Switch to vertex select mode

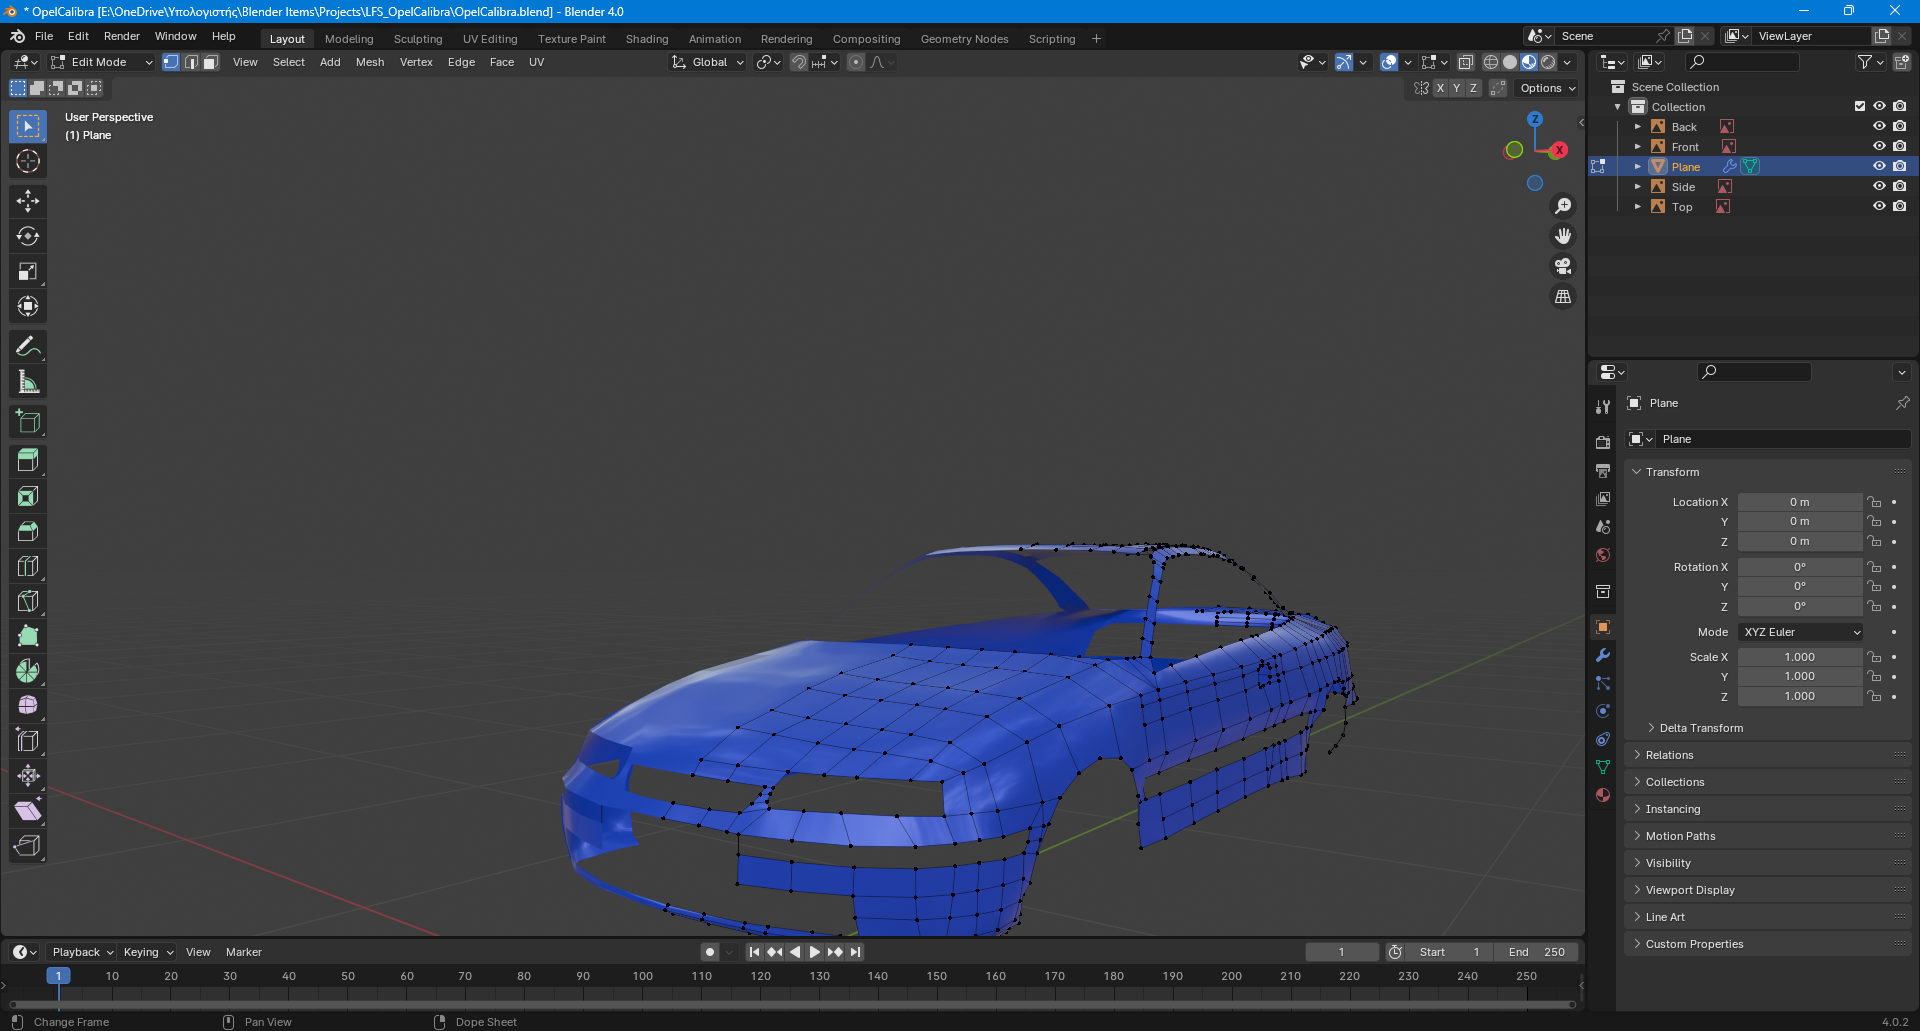171,62
